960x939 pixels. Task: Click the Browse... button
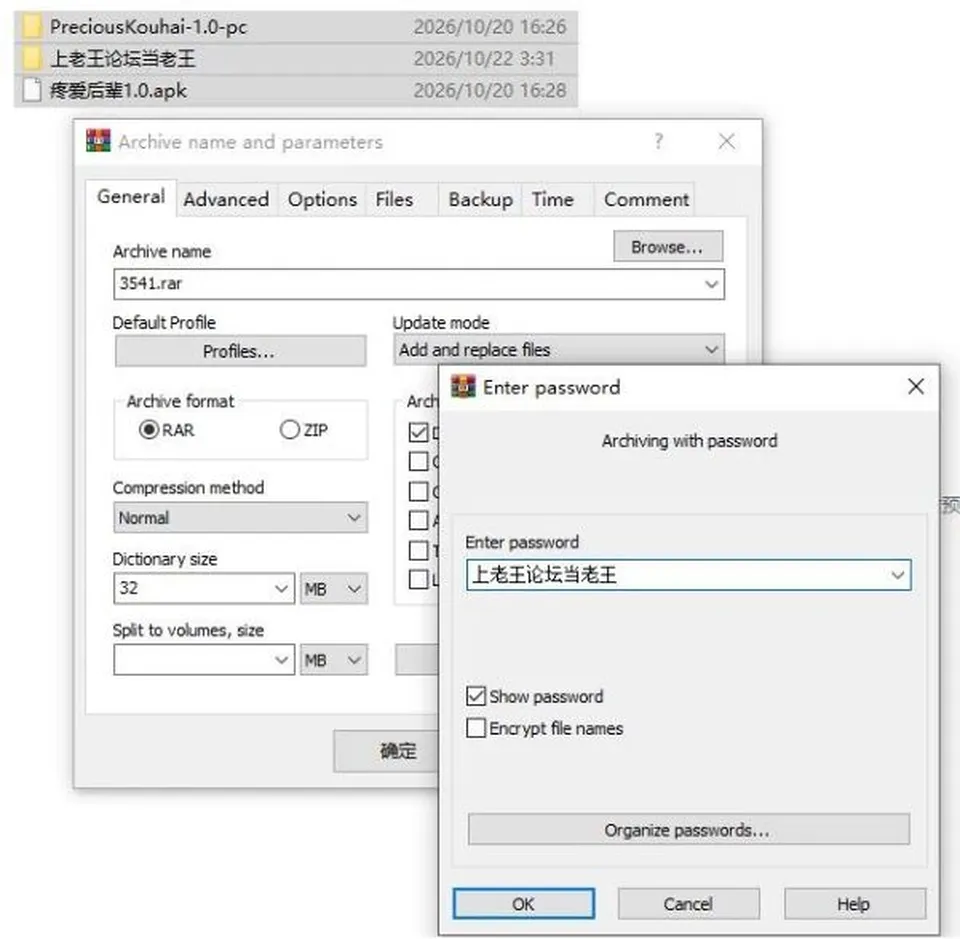coord(668,247)
